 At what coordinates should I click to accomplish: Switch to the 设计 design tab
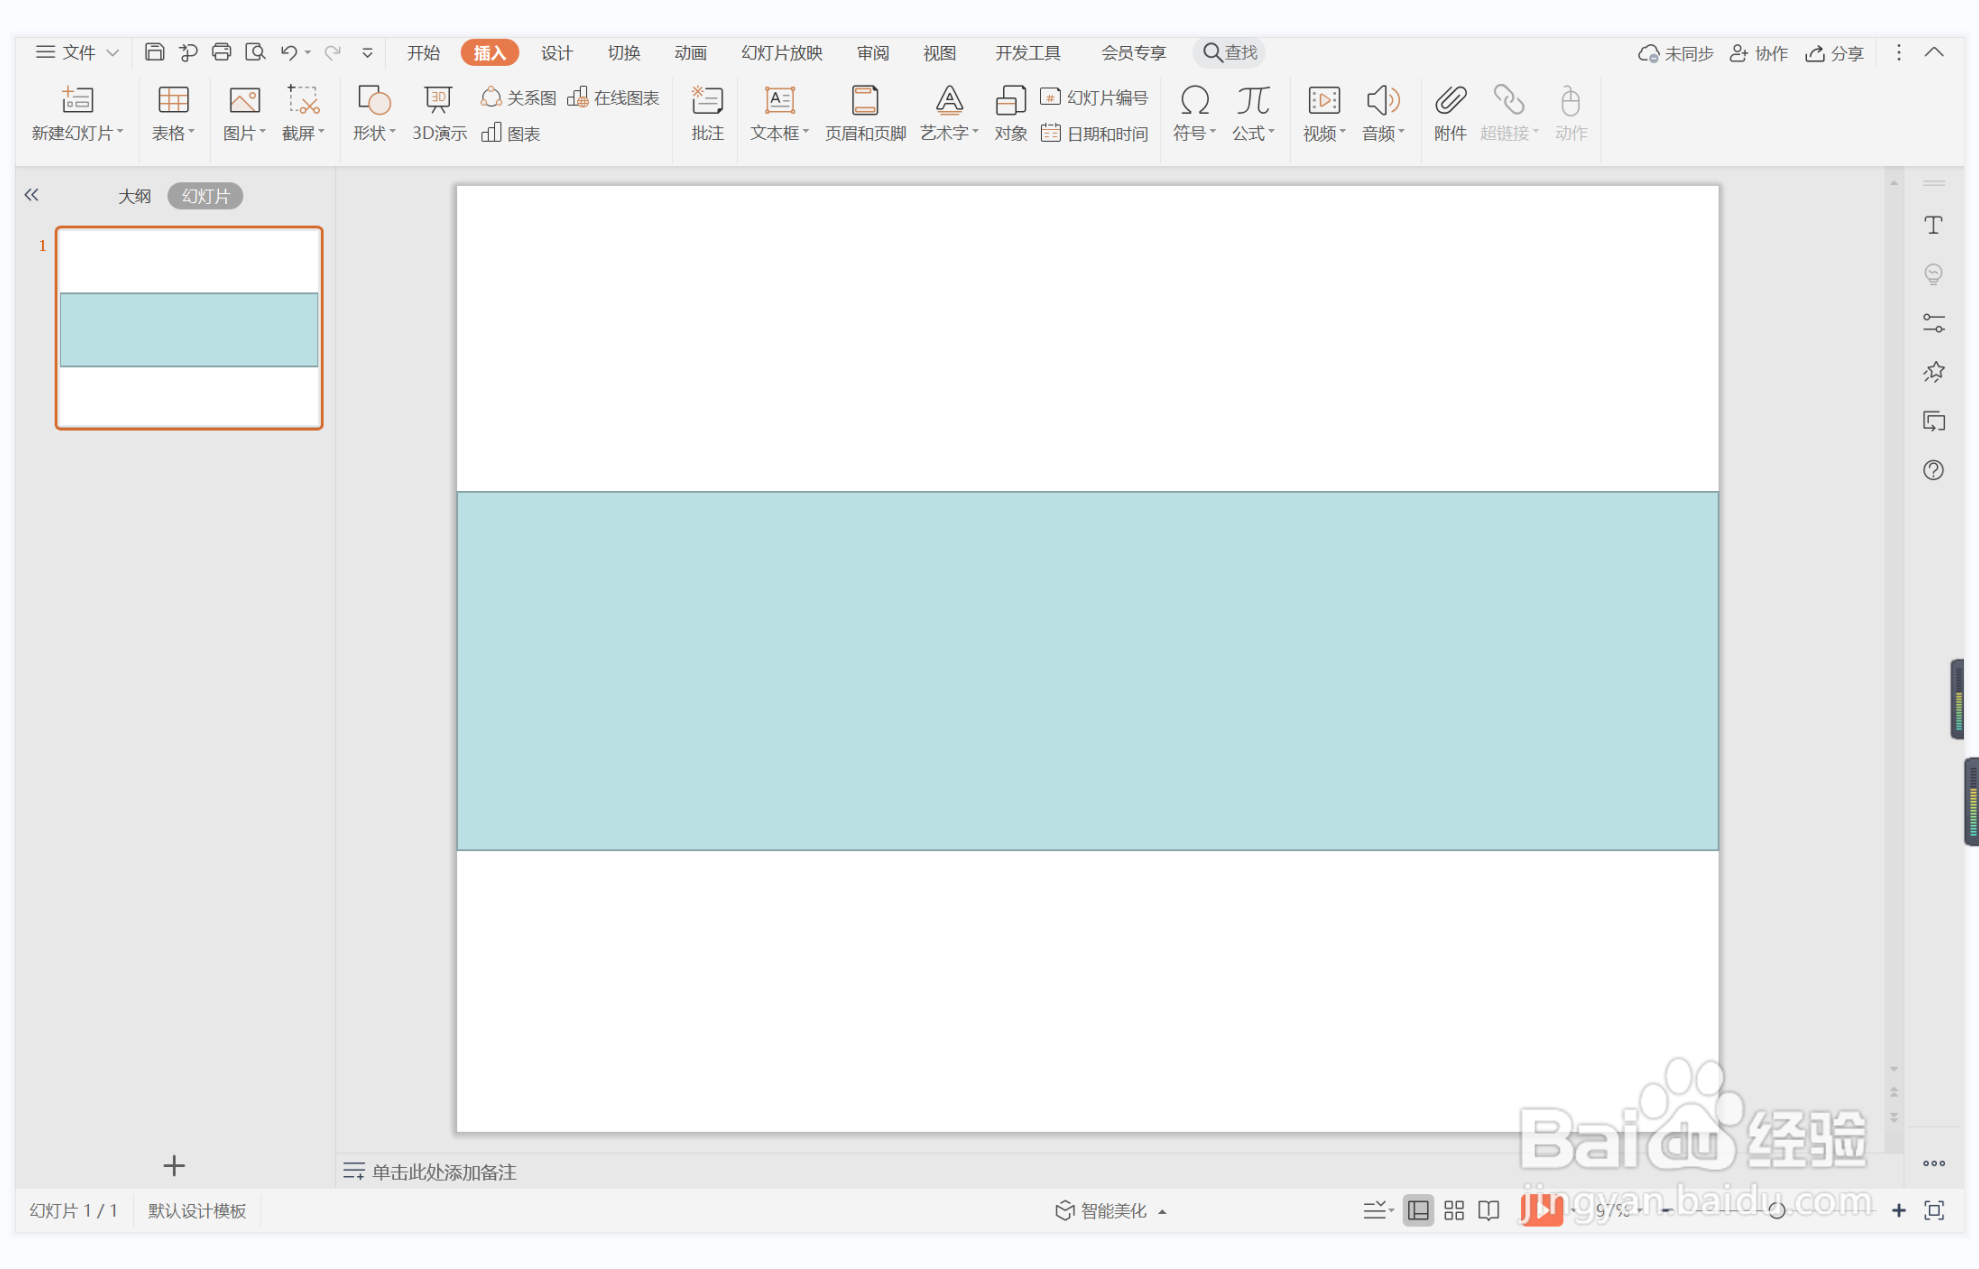click(x=556, y=52)
